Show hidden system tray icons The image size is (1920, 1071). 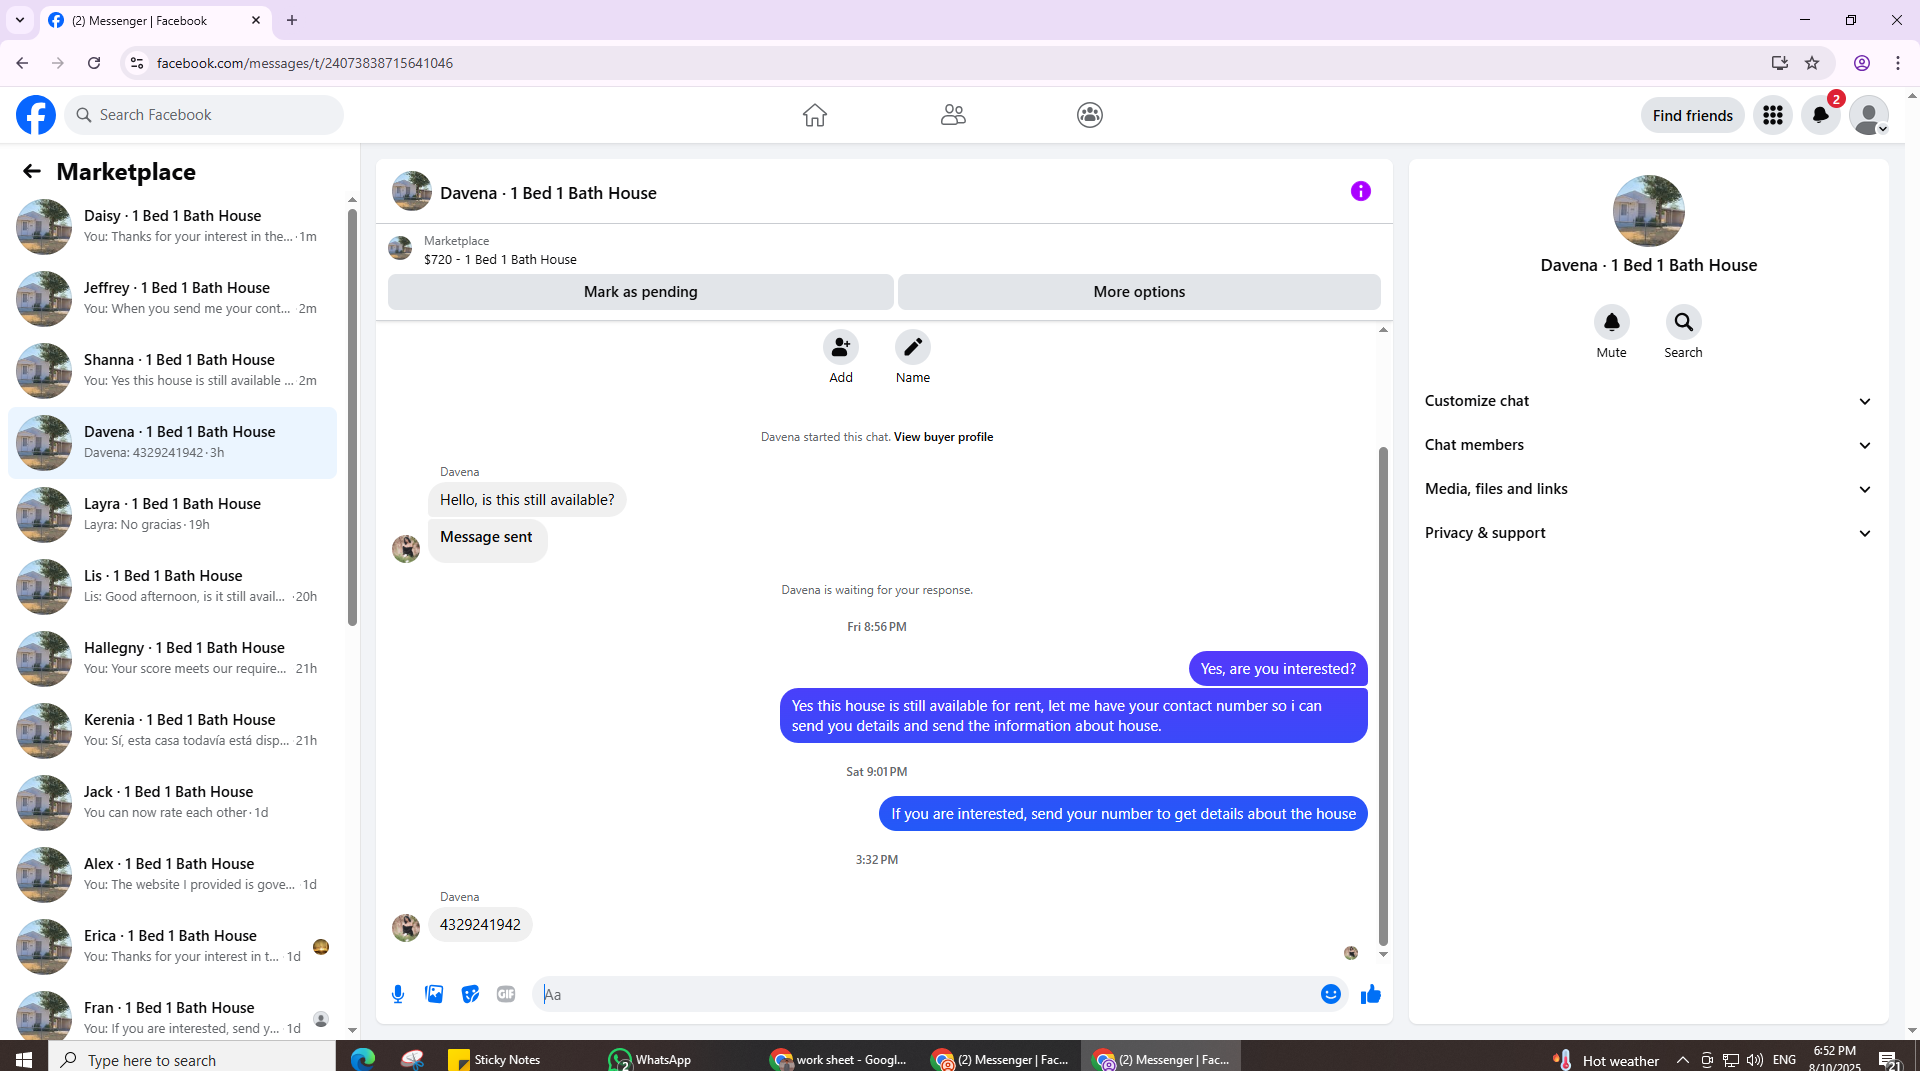[x=1683, y=1060]
